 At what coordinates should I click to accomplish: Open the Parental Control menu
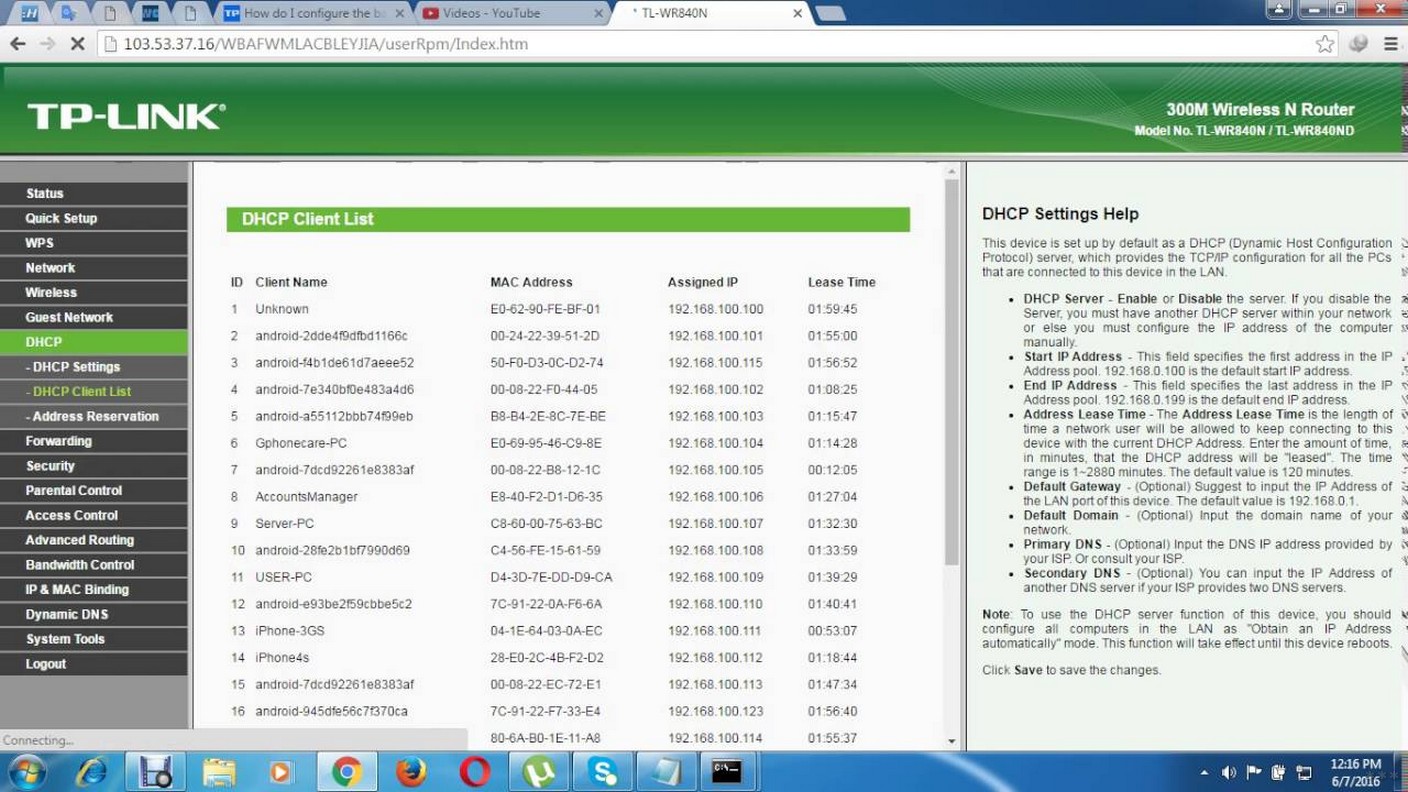tap(93, 490)
